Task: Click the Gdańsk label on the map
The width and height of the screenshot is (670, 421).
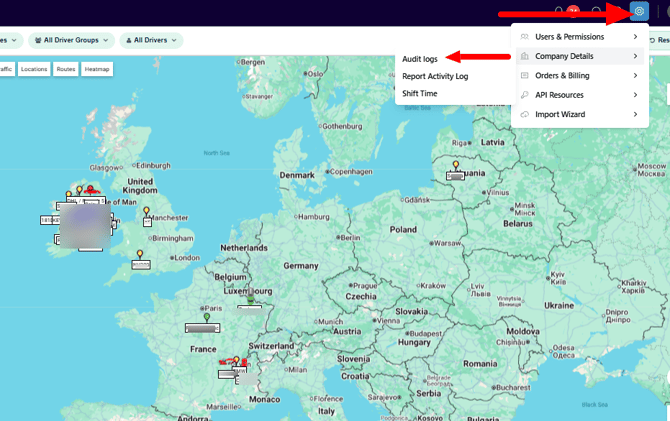Action: (417, 200)
